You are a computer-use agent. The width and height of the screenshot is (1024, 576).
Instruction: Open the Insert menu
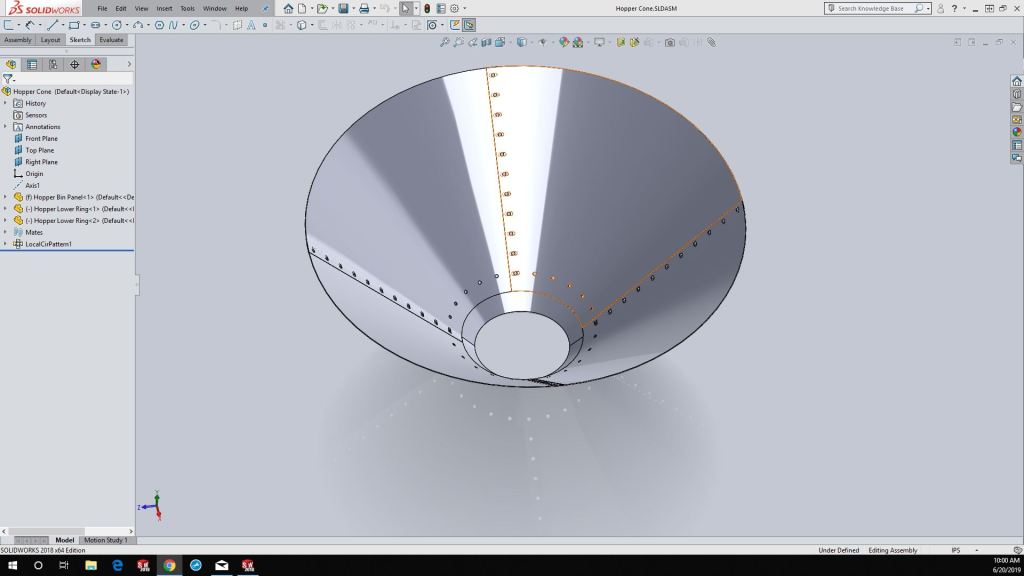(x=164, y=8)
